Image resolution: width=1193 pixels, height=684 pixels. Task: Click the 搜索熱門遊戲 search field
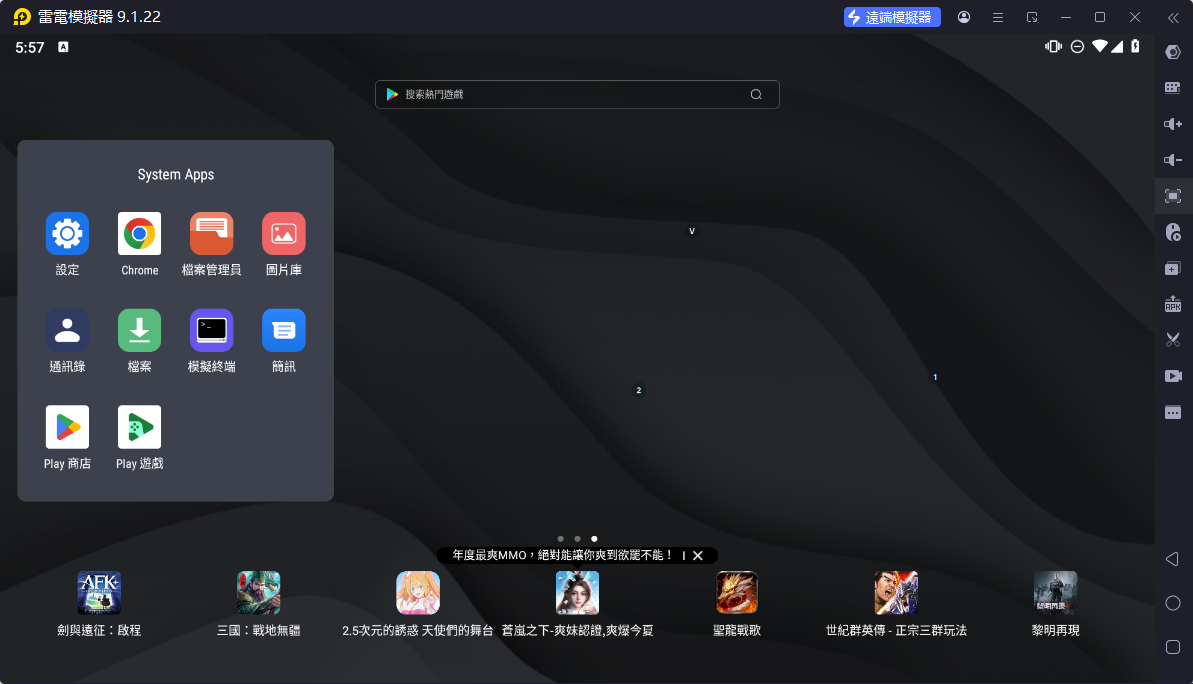tap(577, 94)
